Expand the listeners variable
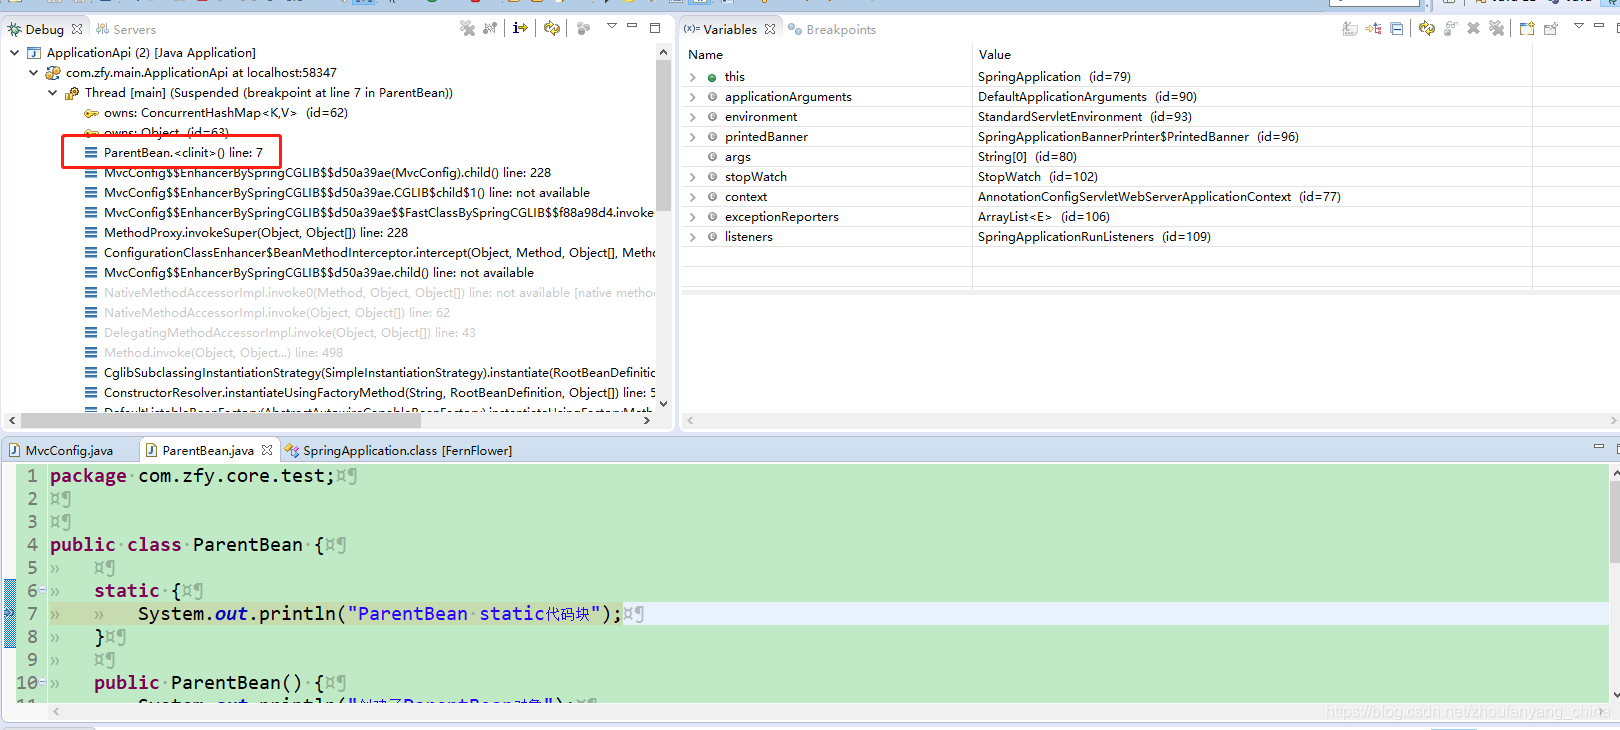1620x730 pixels. pyautogui.click(x=692, y=237)
